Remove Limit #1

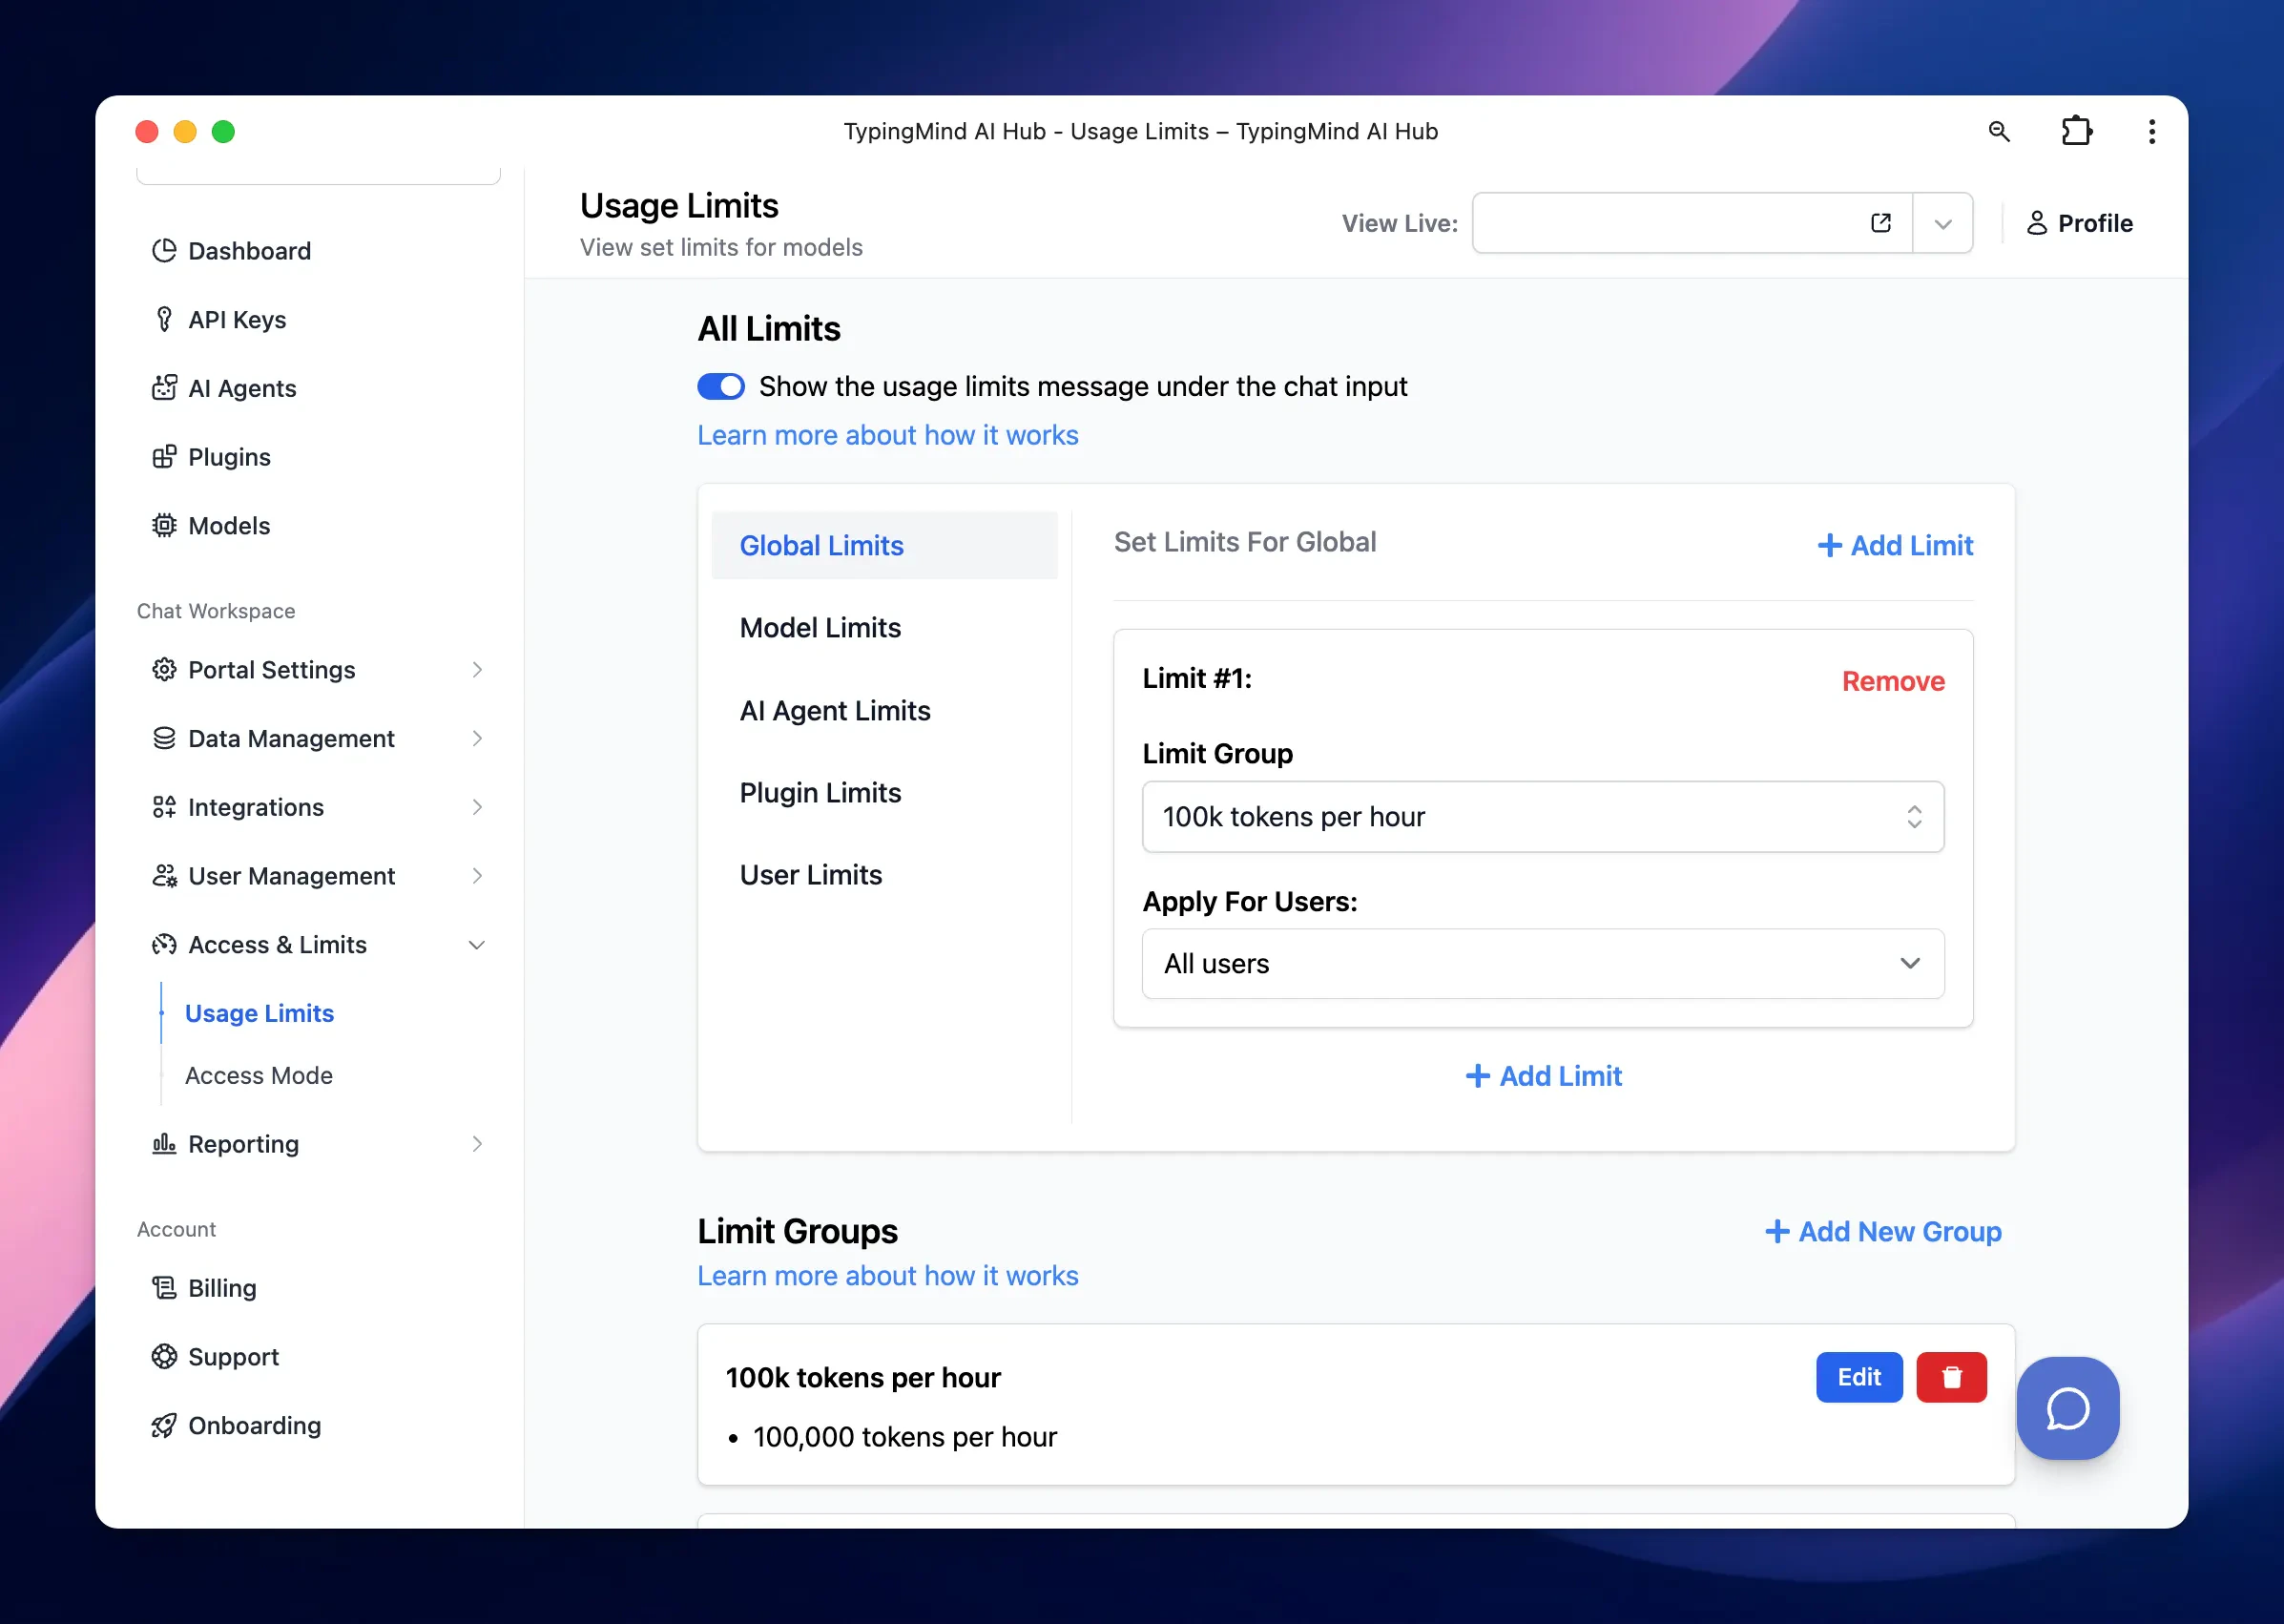(1893, 682)
